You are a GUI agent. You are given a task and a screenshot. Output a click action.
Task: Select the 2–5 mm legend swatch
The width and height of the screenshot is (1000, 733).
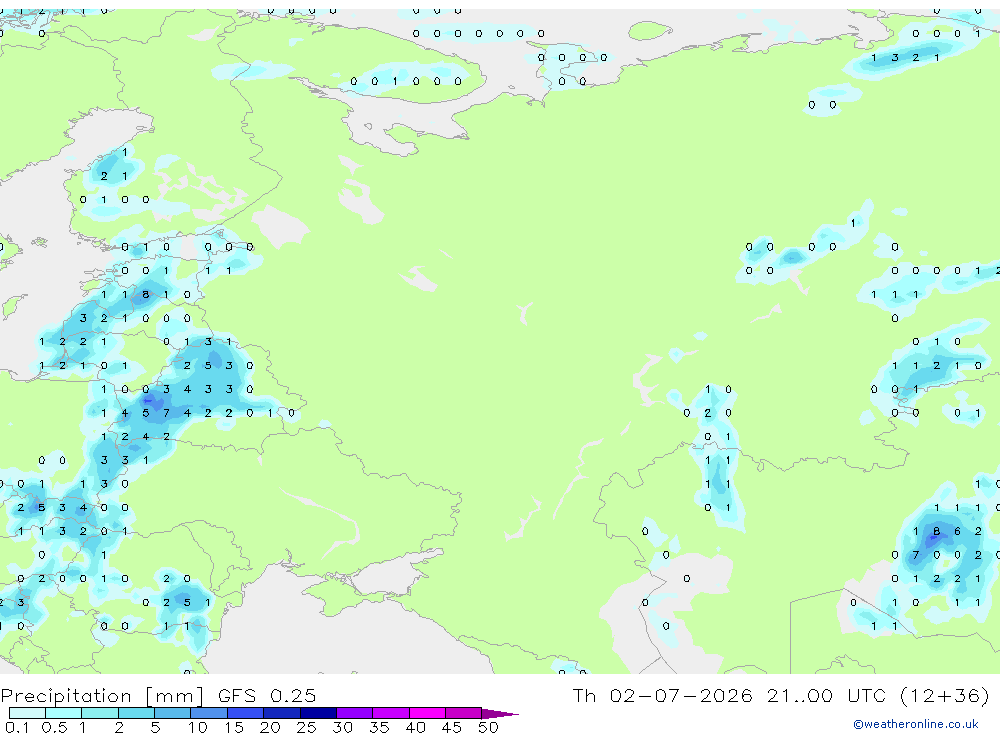click(x=136, y=713)
